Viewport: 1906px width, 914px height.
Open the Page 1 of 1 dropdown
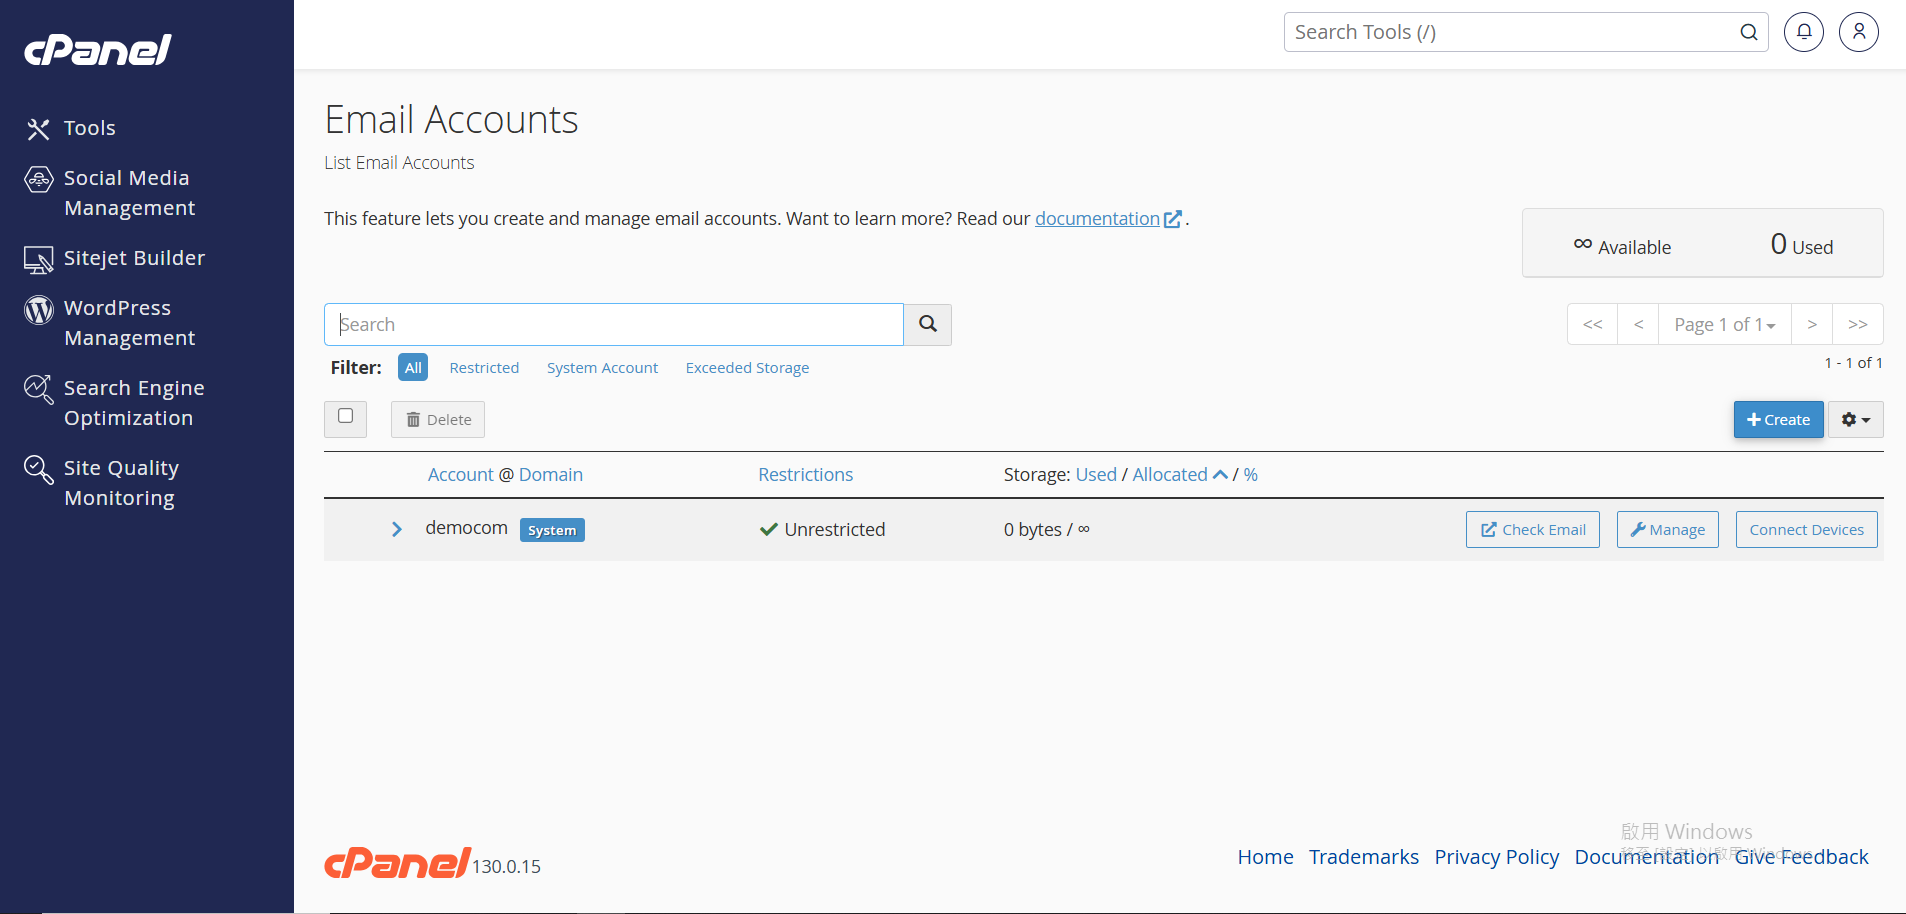[1724, 324]
